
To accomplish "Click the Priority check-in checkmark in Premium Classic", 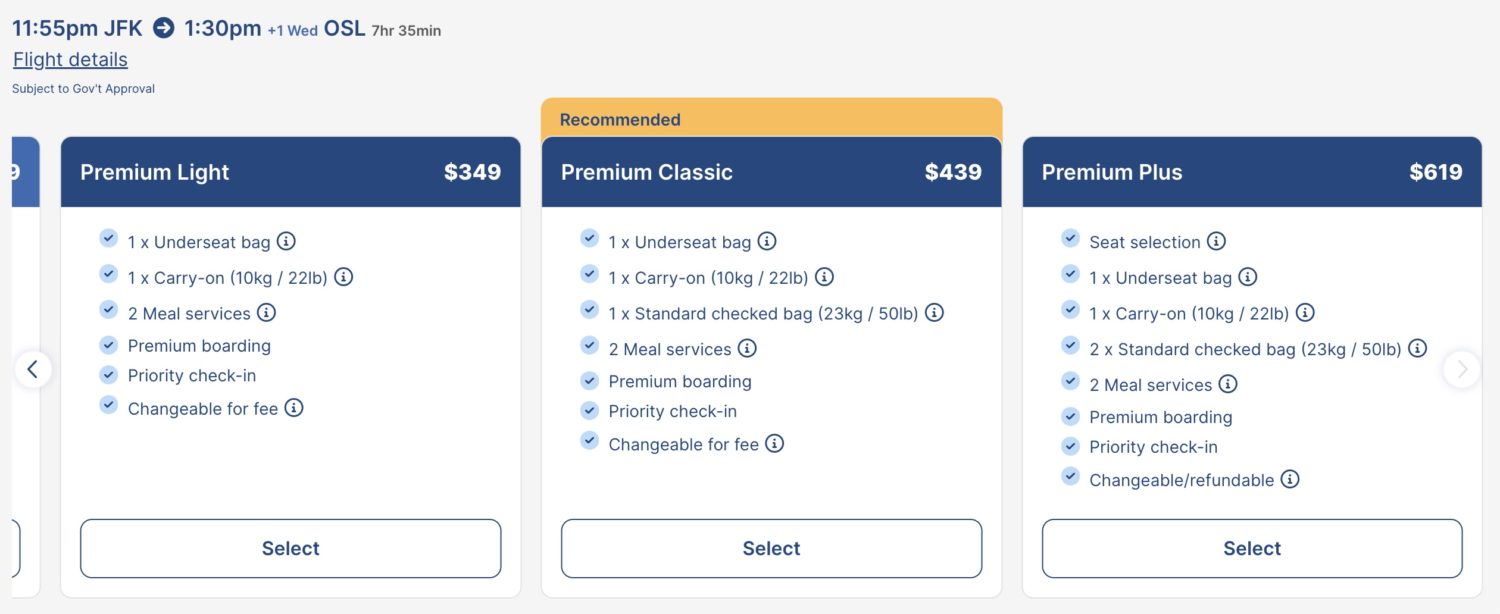I will tap(589, 410).
